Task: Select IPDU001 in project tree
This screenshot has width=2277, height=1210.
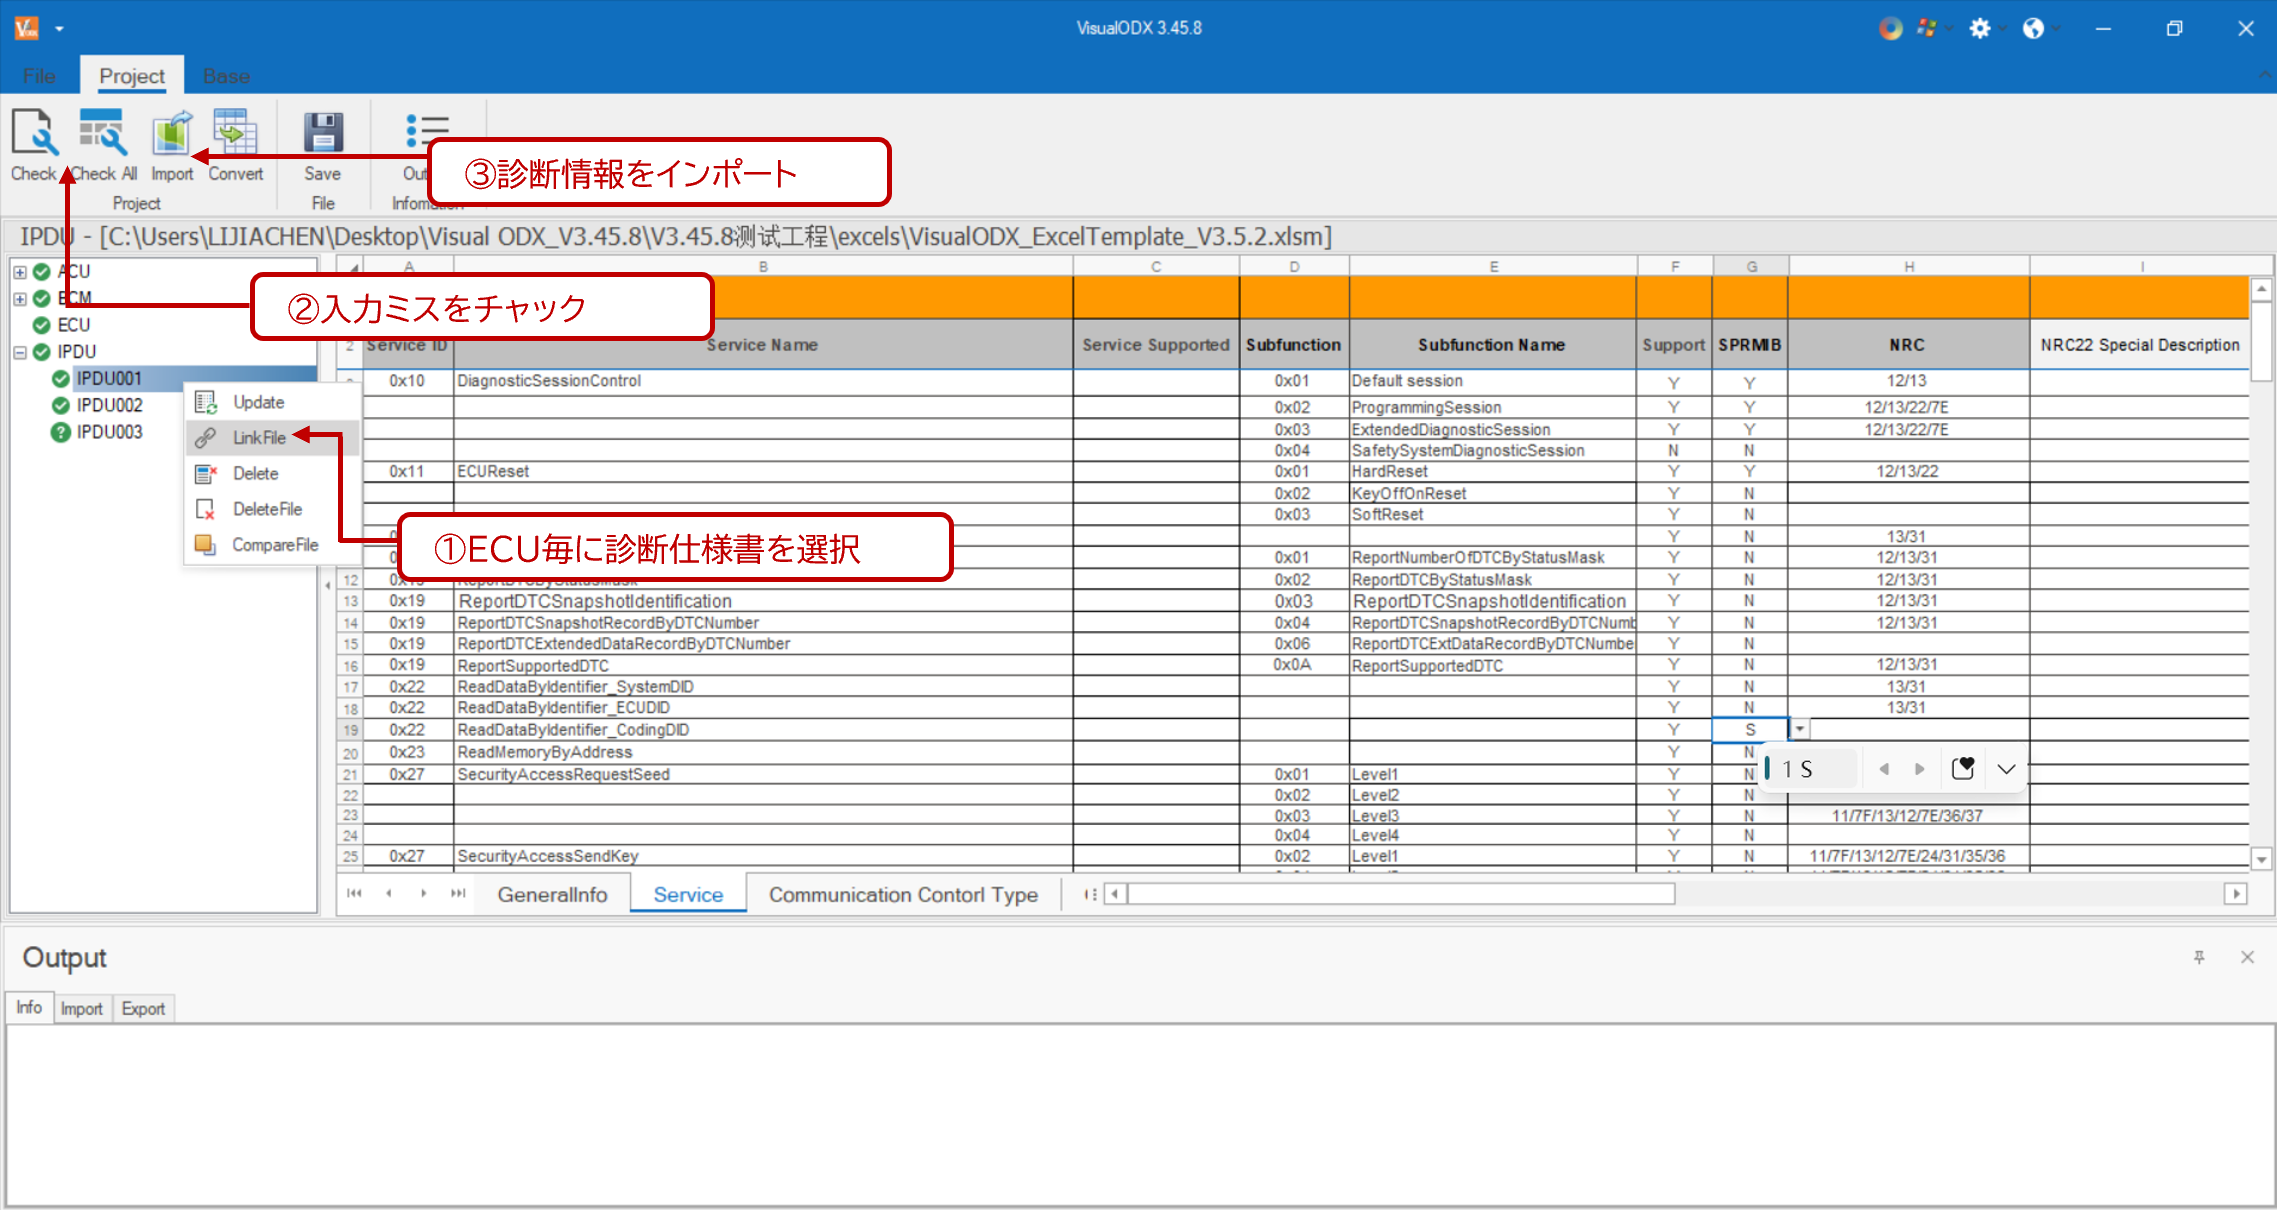Action: pos(109,378)
